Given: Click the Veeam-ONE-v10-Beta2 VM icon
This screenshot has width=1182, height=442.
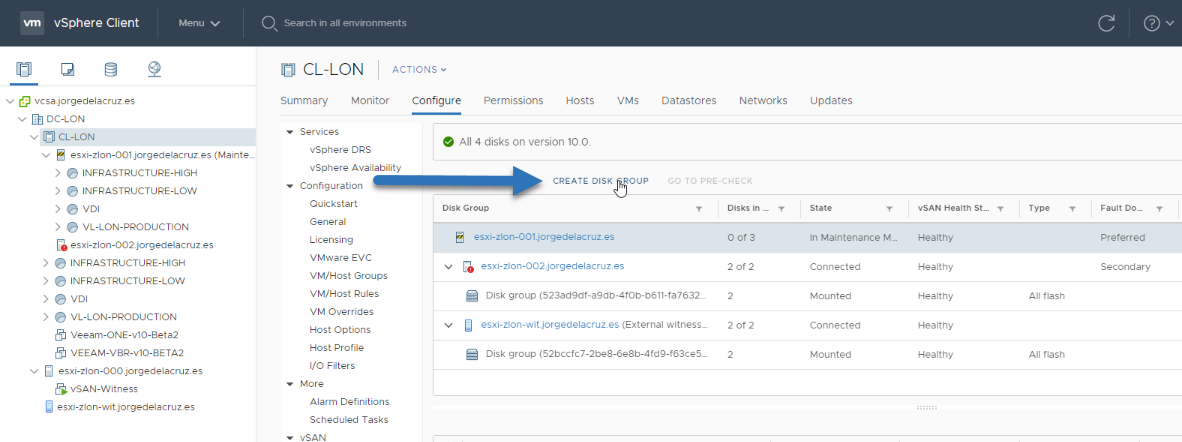Looking at the screenshot, I should tap(61, 335).
